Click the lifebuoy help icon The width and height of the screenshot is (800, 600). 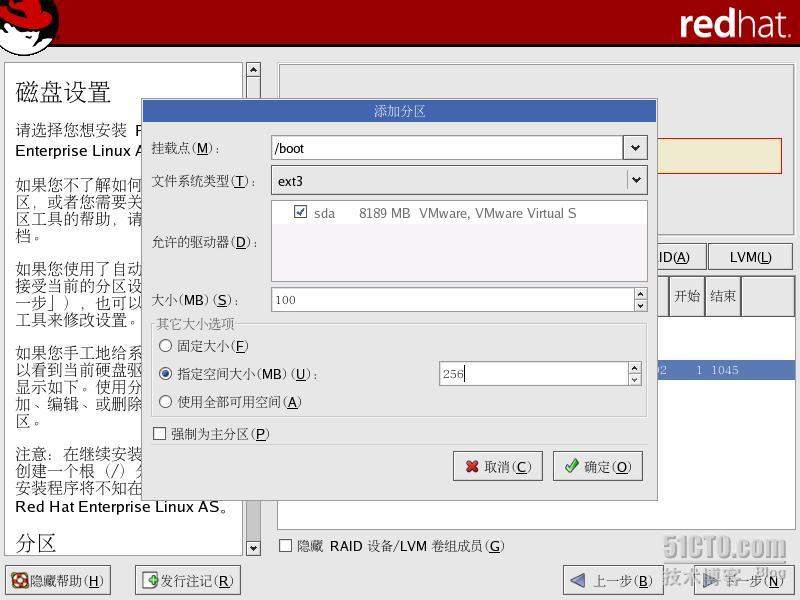pyautogui.click(x=20, y=580)
